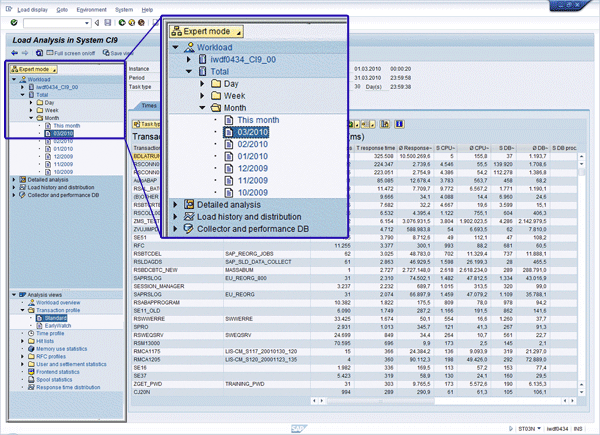Open the System menu
This screenshot has height=435, width=600.
coord(124,10)
